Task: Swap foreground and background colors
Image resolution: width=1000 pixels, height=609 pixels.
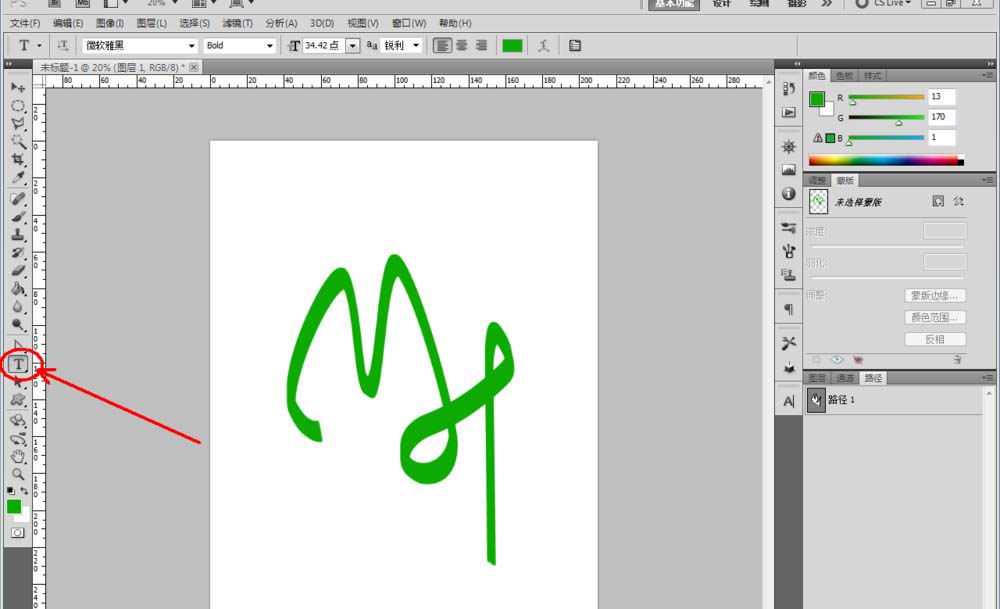Action: [24, 490]
